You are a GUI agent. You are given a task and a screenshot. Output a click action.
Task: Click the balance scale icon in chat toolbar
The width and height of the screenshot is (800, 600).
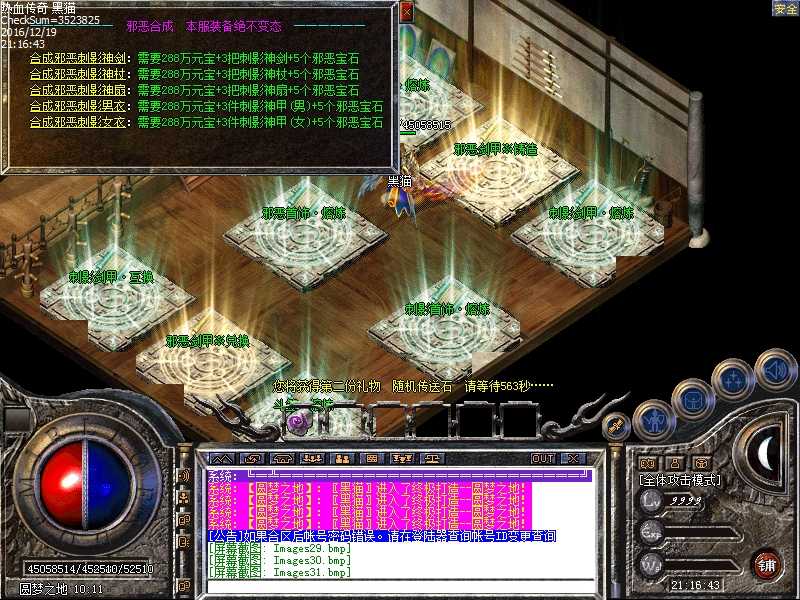(x=432, y=458)
